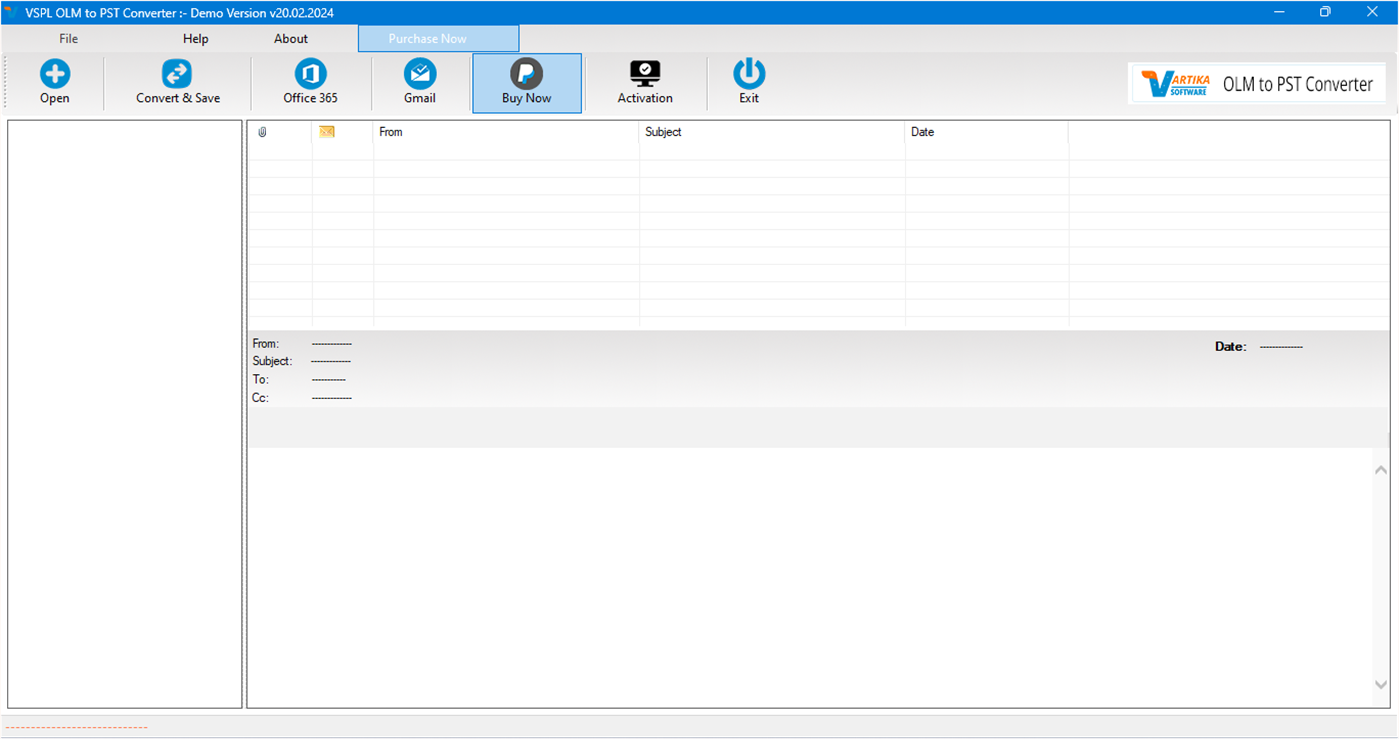Click the application icon in the title bar

point(10,12)
